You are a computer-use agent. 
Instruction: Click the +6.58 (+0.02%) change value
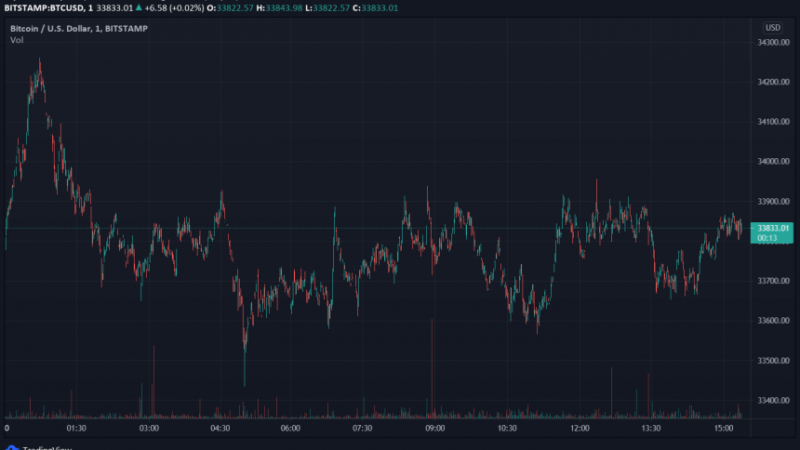174,8
